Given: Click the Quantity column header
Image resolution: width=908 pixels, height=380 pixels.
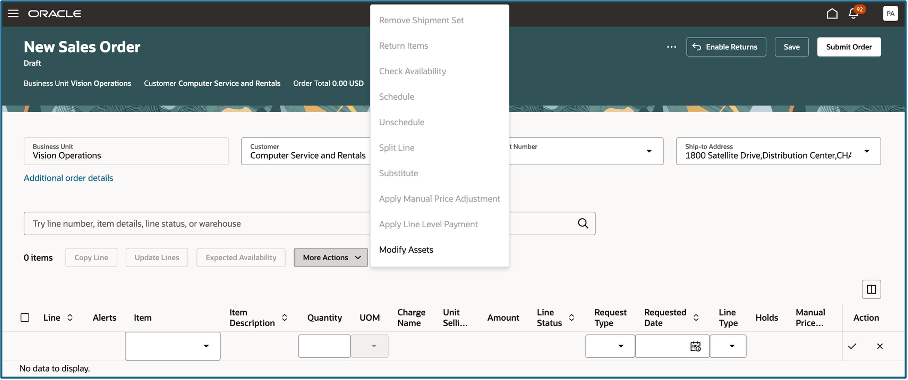Looking at the screenshot, I should point(324,317).
